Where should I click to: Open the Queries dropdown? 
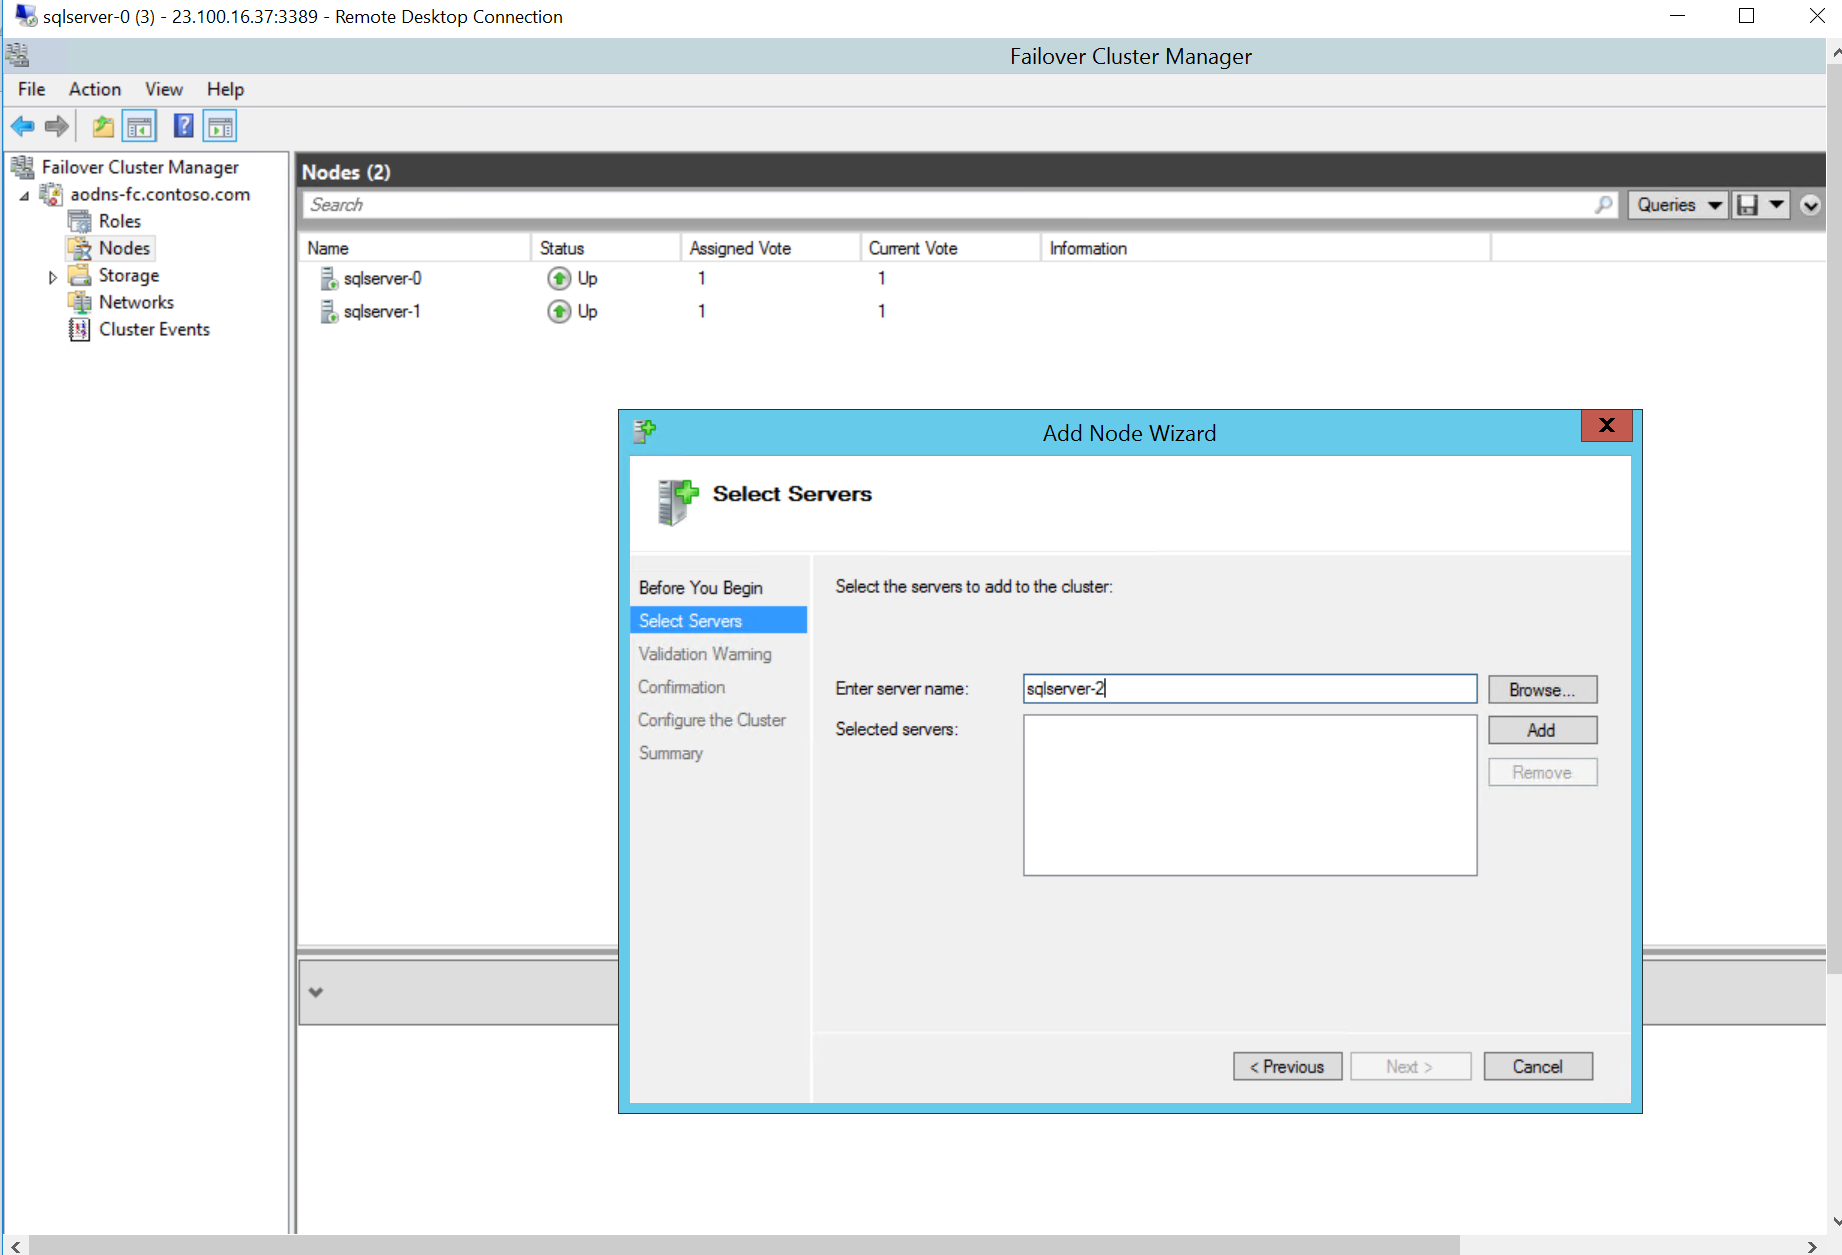click(x=1677, y=205)
